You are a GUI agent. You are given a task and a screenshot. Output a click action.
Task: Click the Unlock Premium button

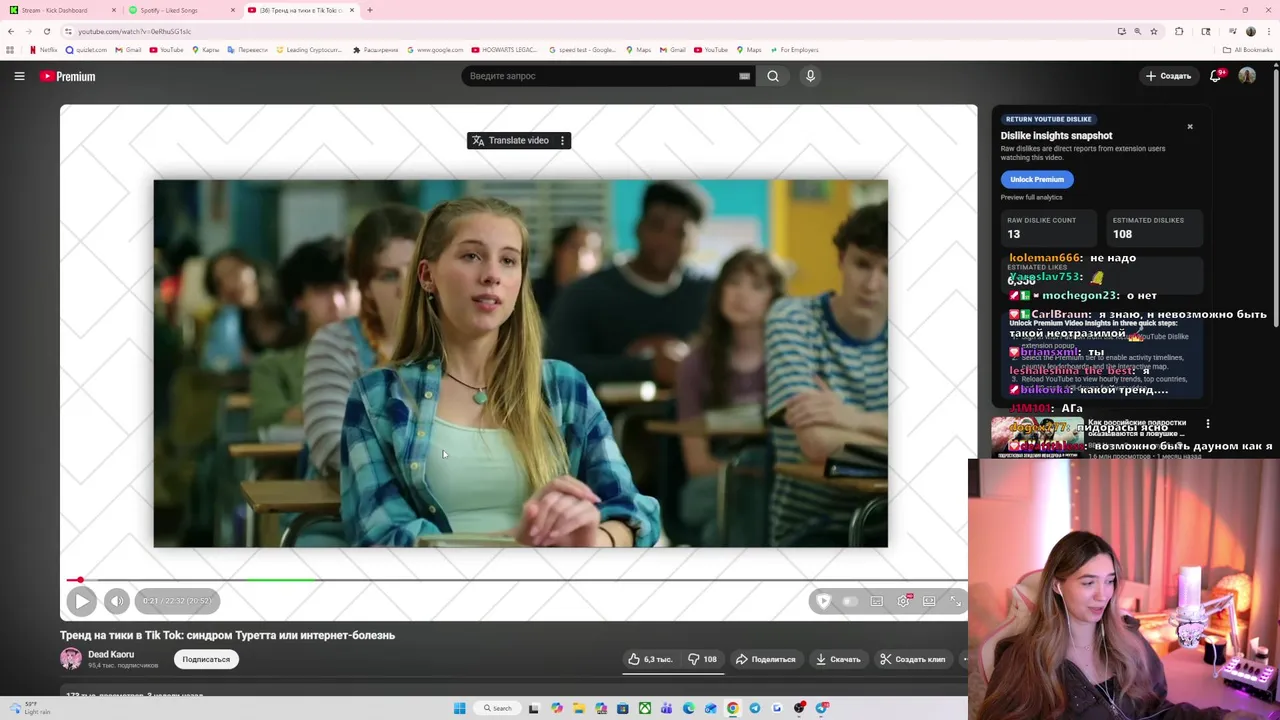(x=1037, y=179)
